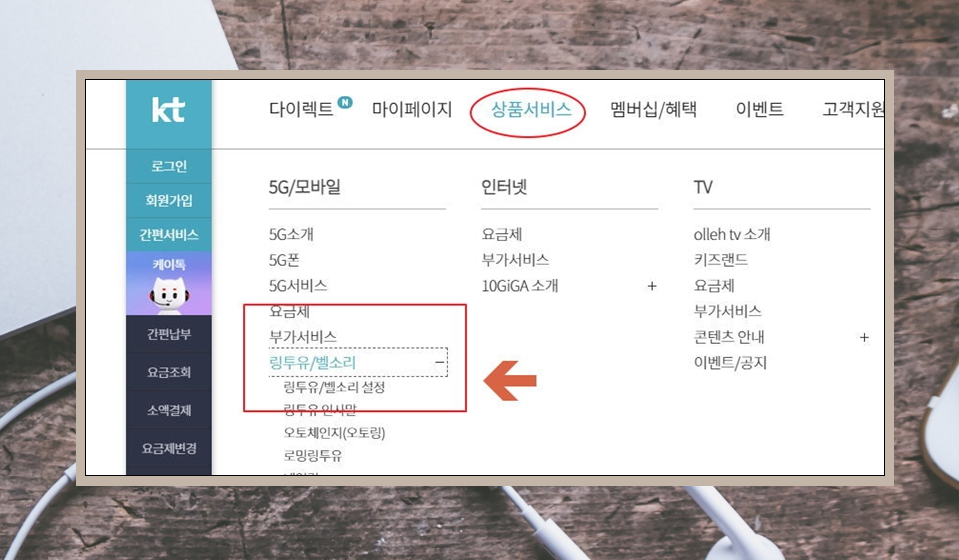Open the 이벤트/공지 link

(x=730, y=363)
